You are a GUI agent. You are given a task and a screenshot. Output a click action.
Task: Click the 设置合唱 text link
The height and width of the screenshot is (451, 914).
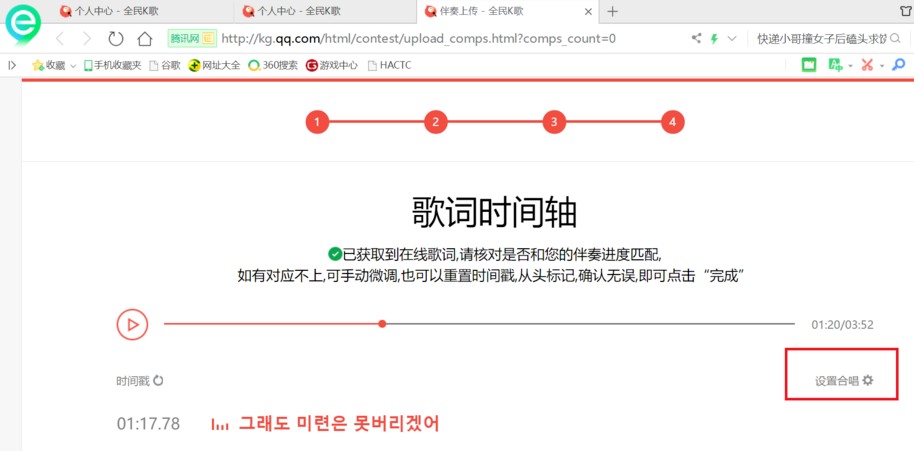836,381
